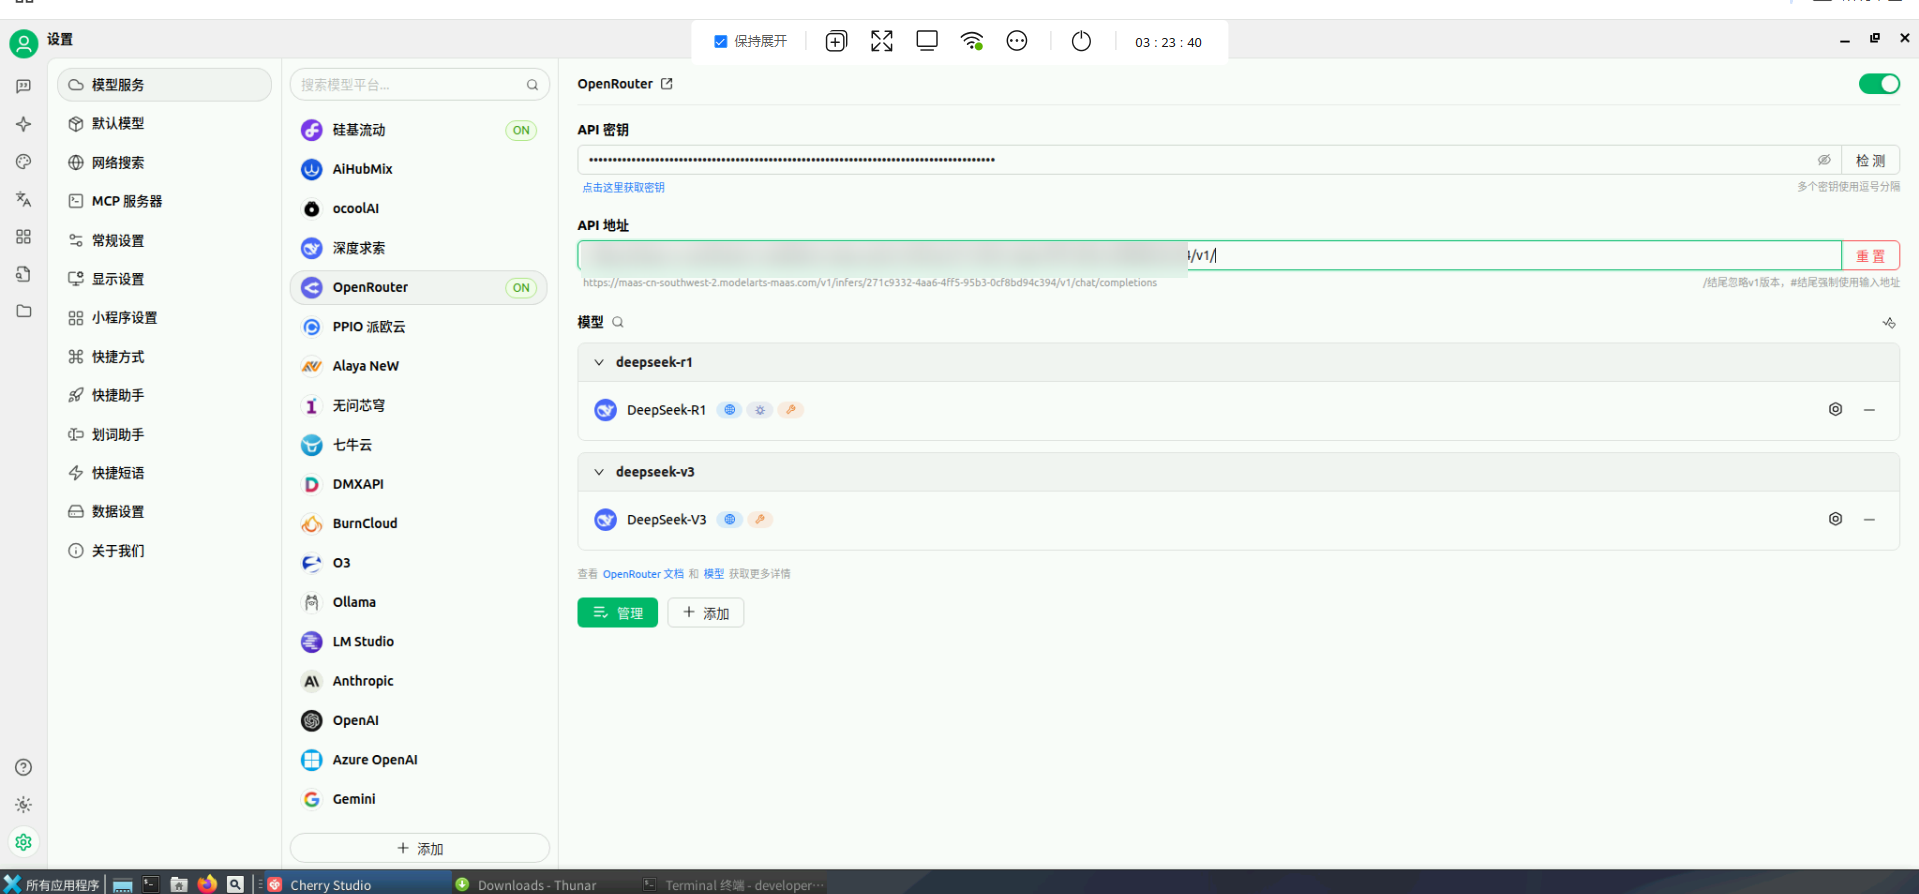Remove the DeepSeek-V3 model
Screen dimensions: 1919x894
[x=1869, y=520]
